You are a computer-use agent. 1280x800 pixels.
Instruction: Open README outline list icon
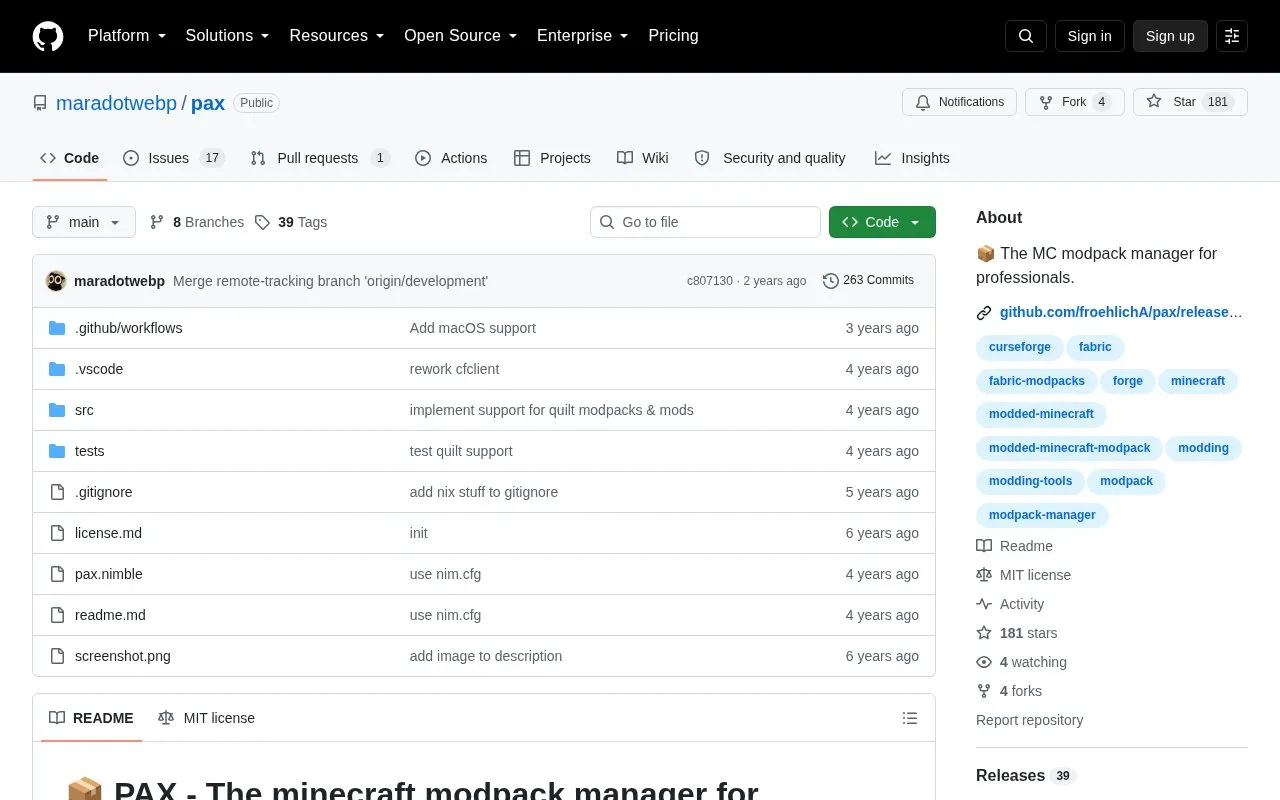910,718
